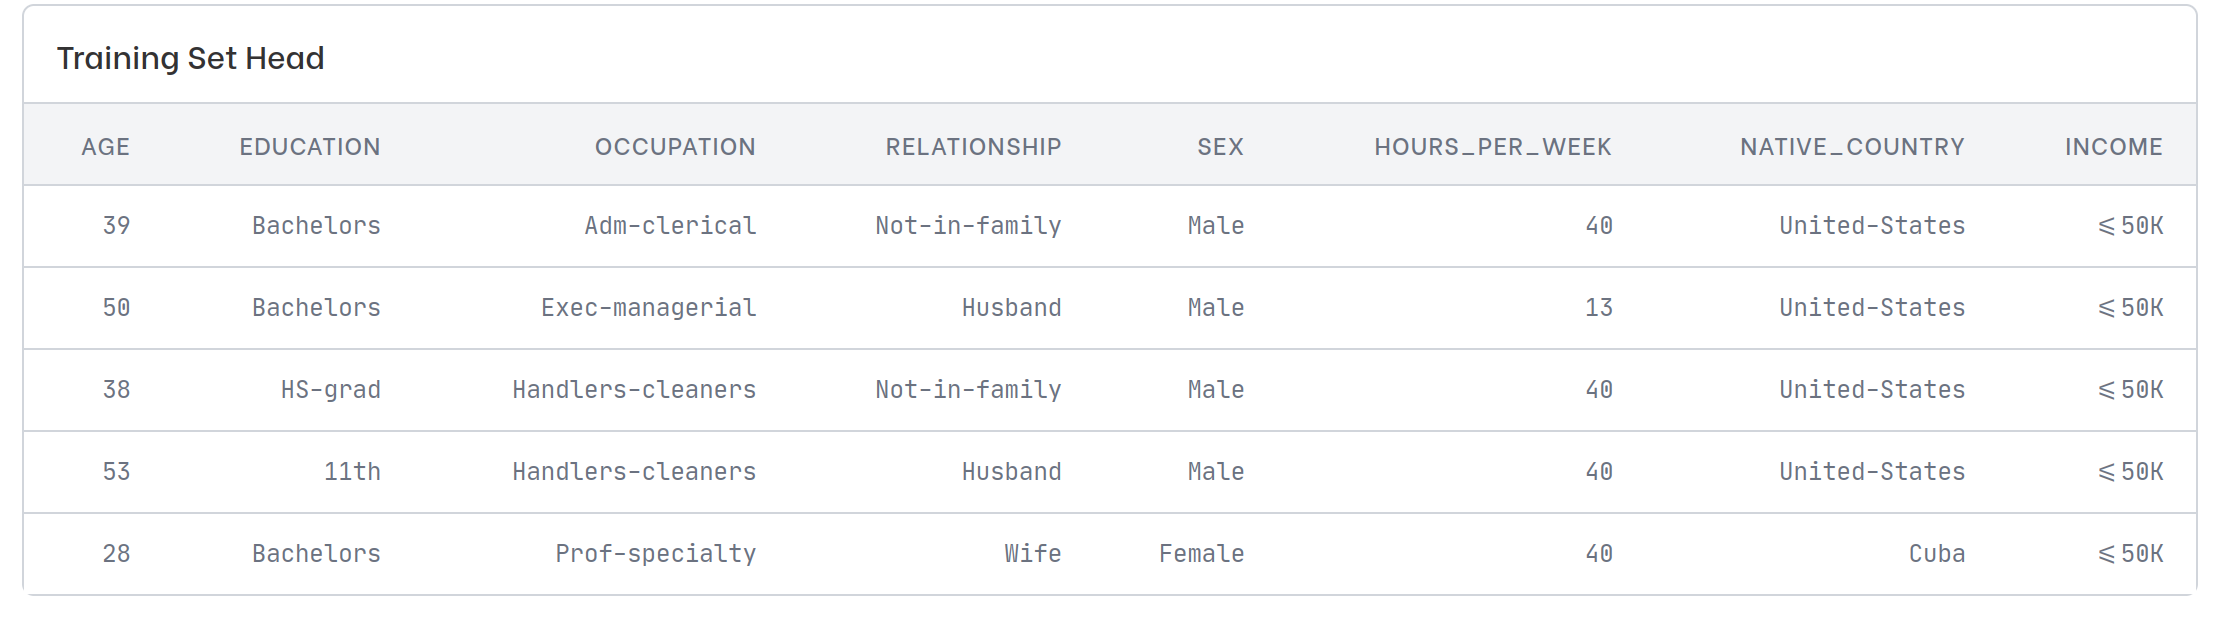
Task: Click the HS-grad education cell
Action: (330, 390)
